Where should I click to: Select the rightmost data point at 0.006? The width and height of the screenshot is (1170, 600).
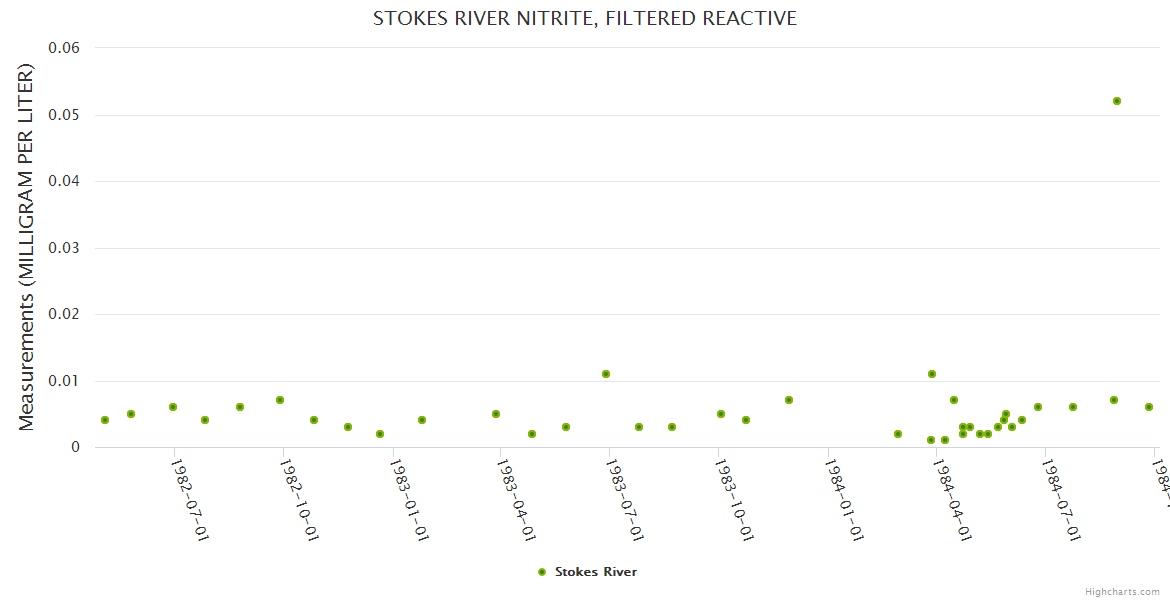click(1149, 407)
